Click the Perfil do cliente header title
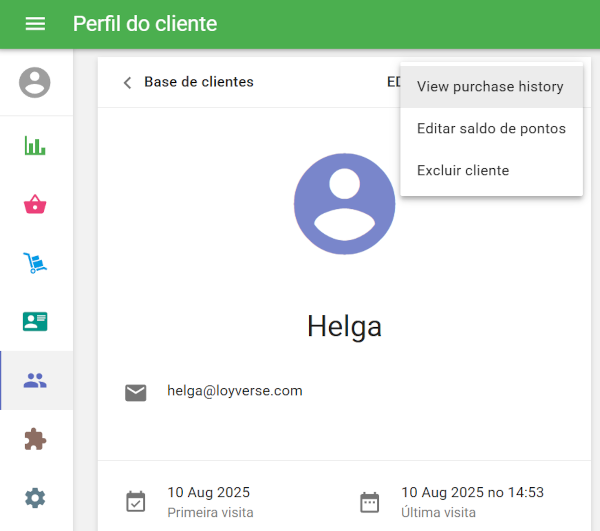 pyautogui.click(x=145, y=24)
